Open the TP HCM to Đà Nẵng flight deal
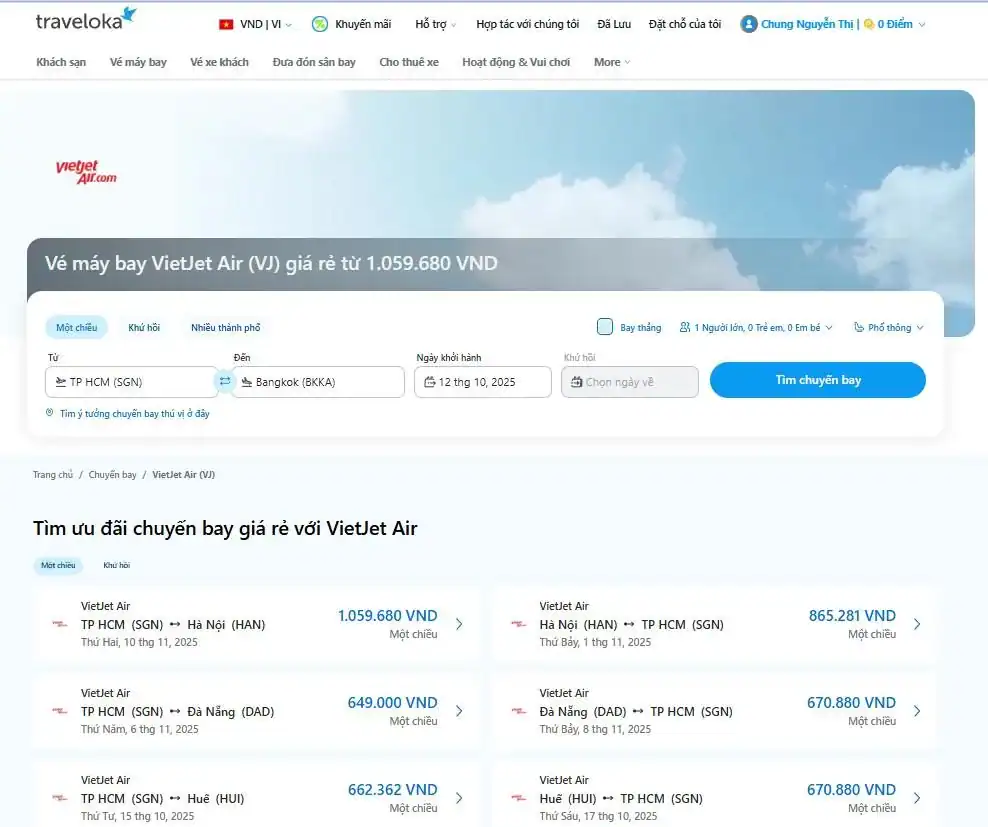988x827 pixels. click(x=256, y=711)
